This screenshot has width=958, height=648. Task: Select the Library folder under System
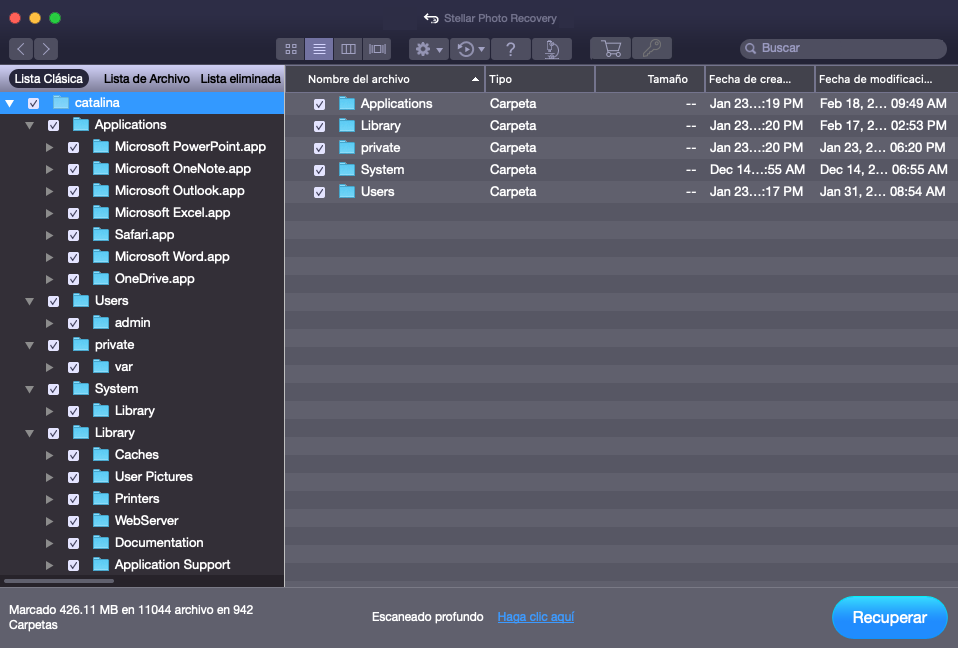(x=134, y=410)
